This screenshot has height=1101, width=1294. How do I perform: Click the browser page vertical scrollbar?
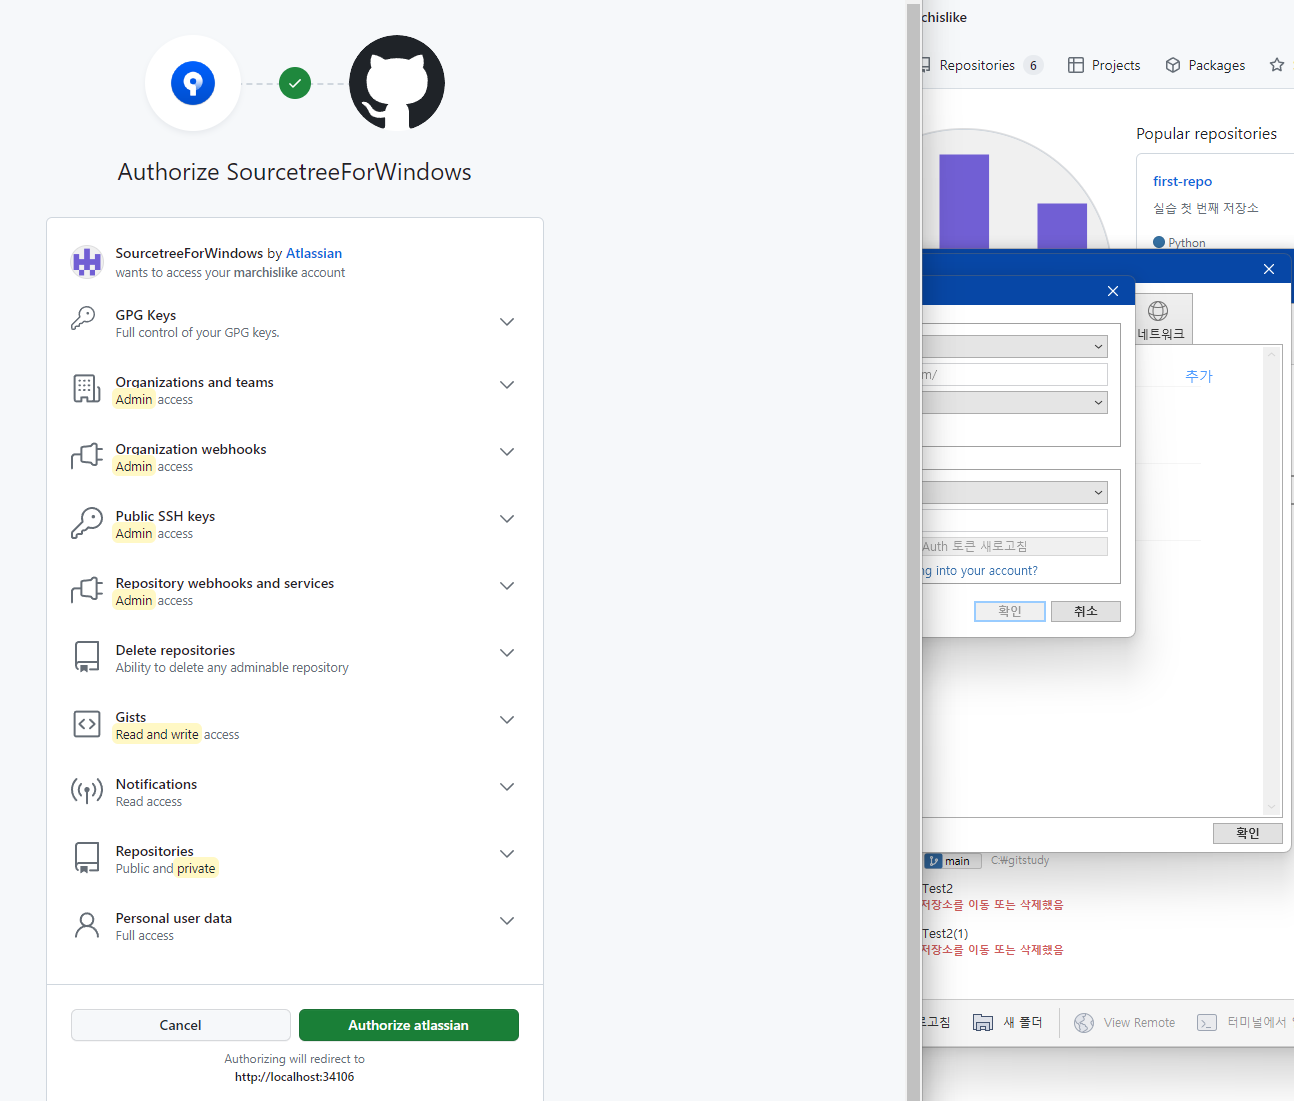[913, 550]
